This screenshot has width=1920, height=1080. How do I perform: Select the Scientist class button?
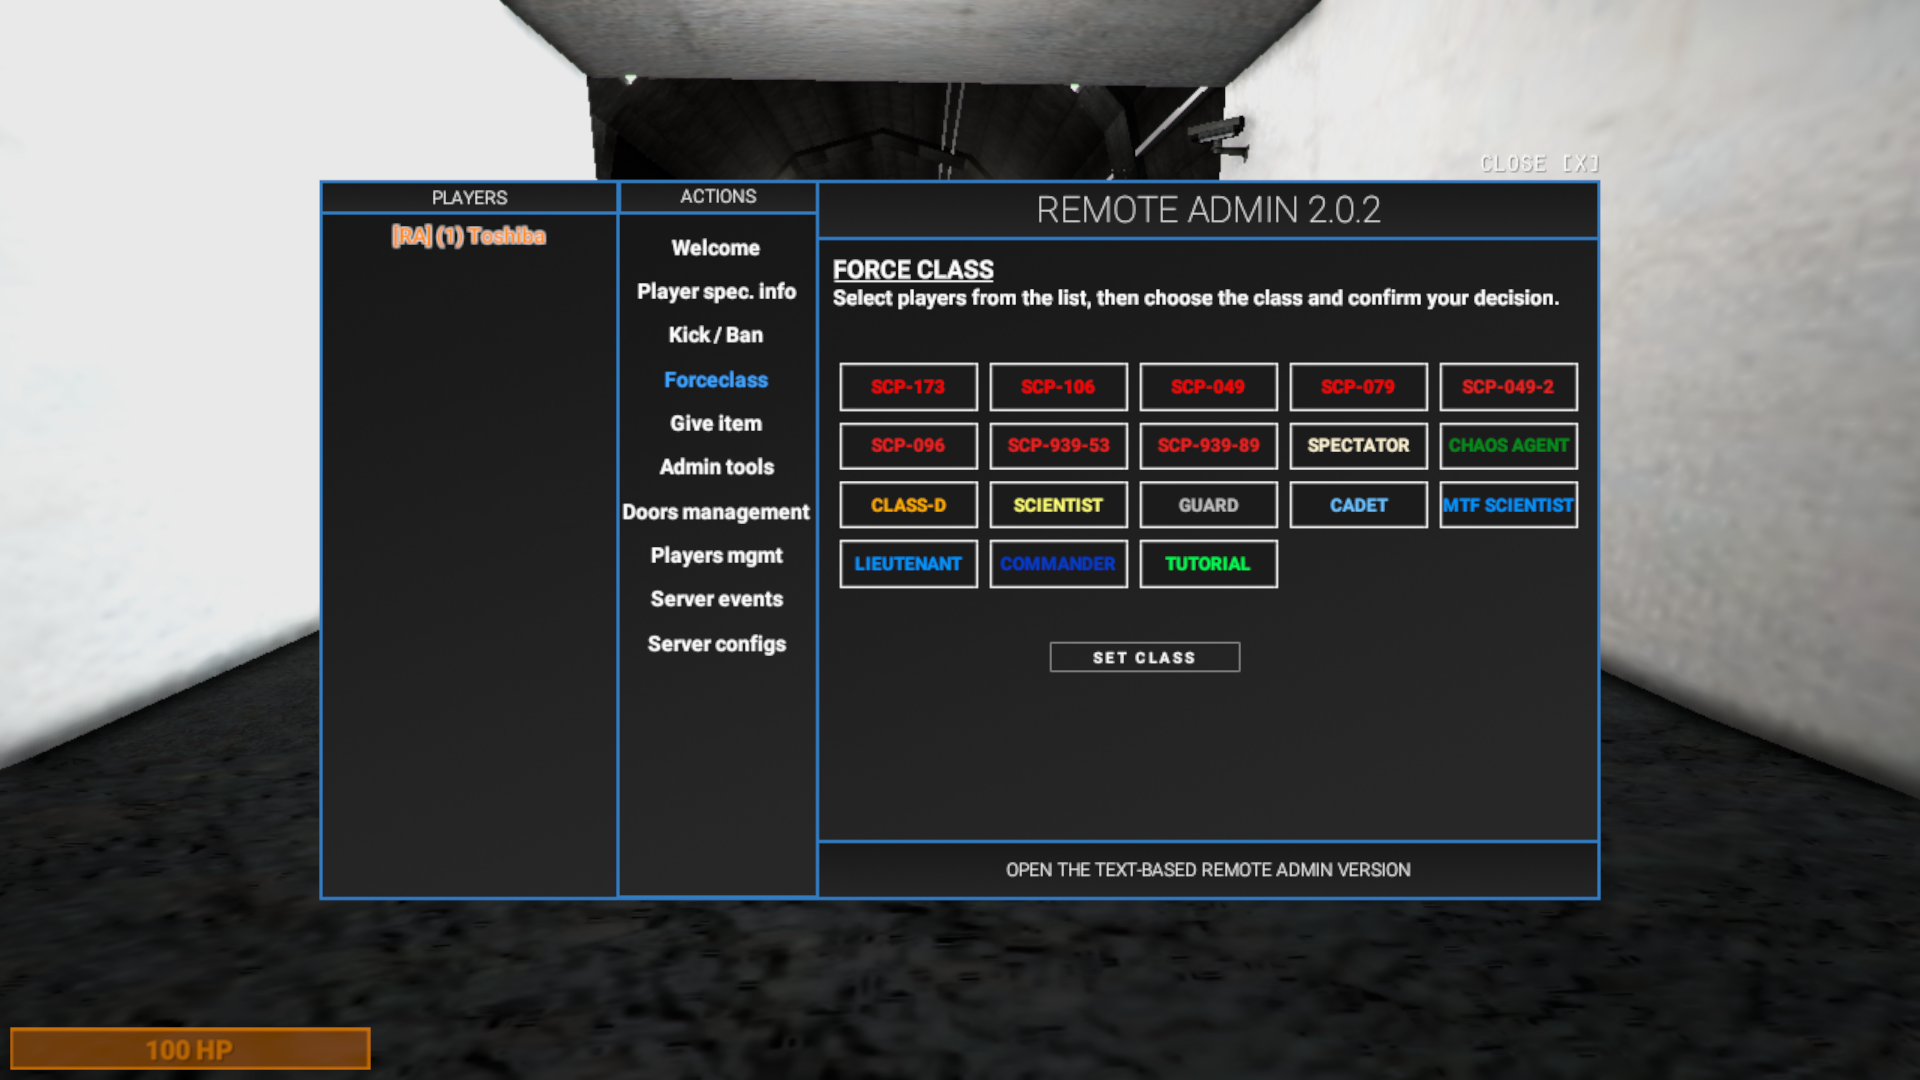[1058, 505]
